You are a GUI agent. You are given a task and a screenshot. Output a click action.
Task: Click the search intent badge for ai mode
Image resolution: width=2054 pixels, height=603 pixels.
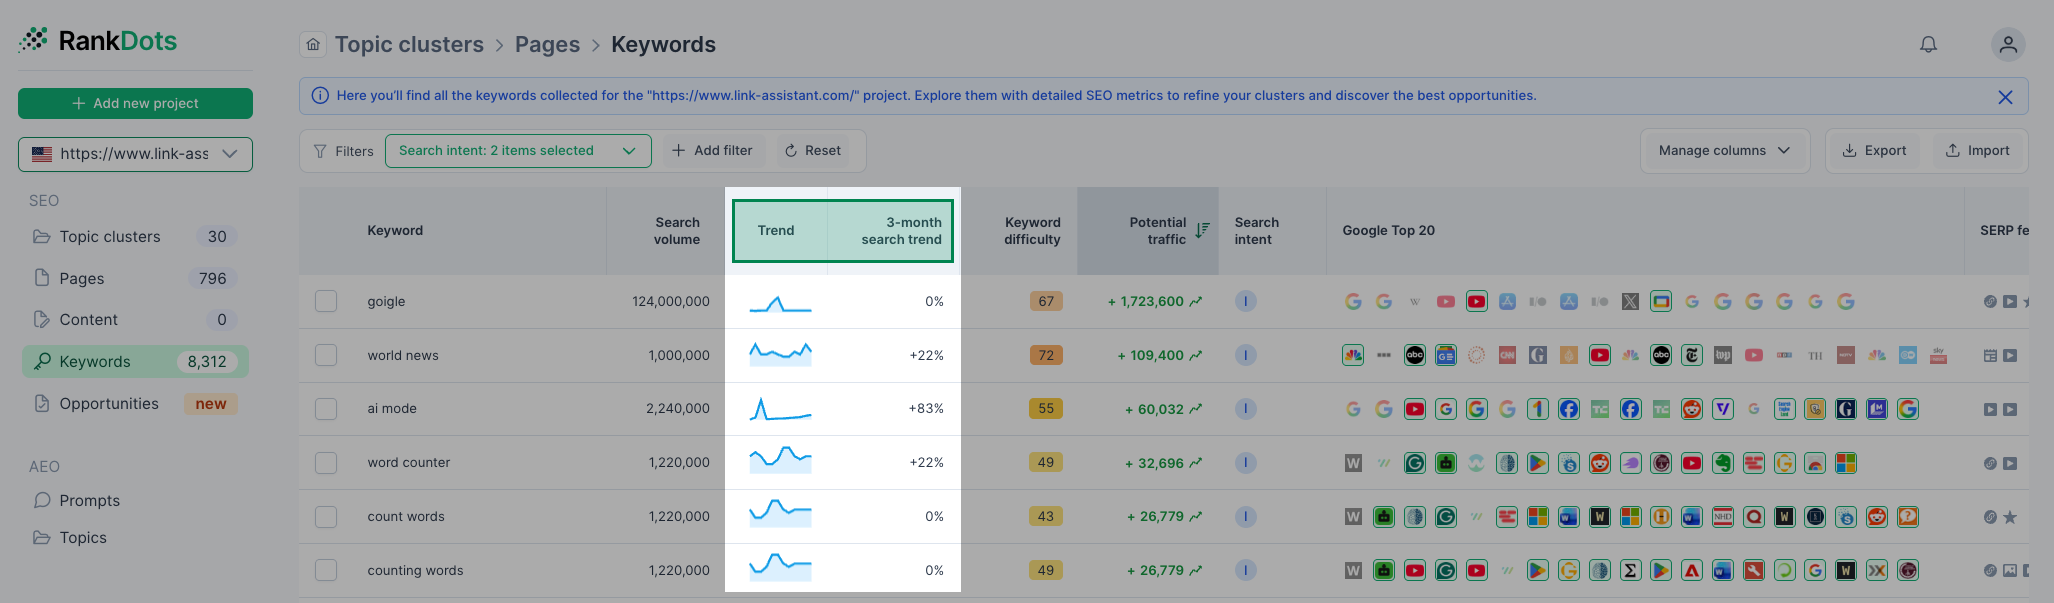[x=1246, y=408]
